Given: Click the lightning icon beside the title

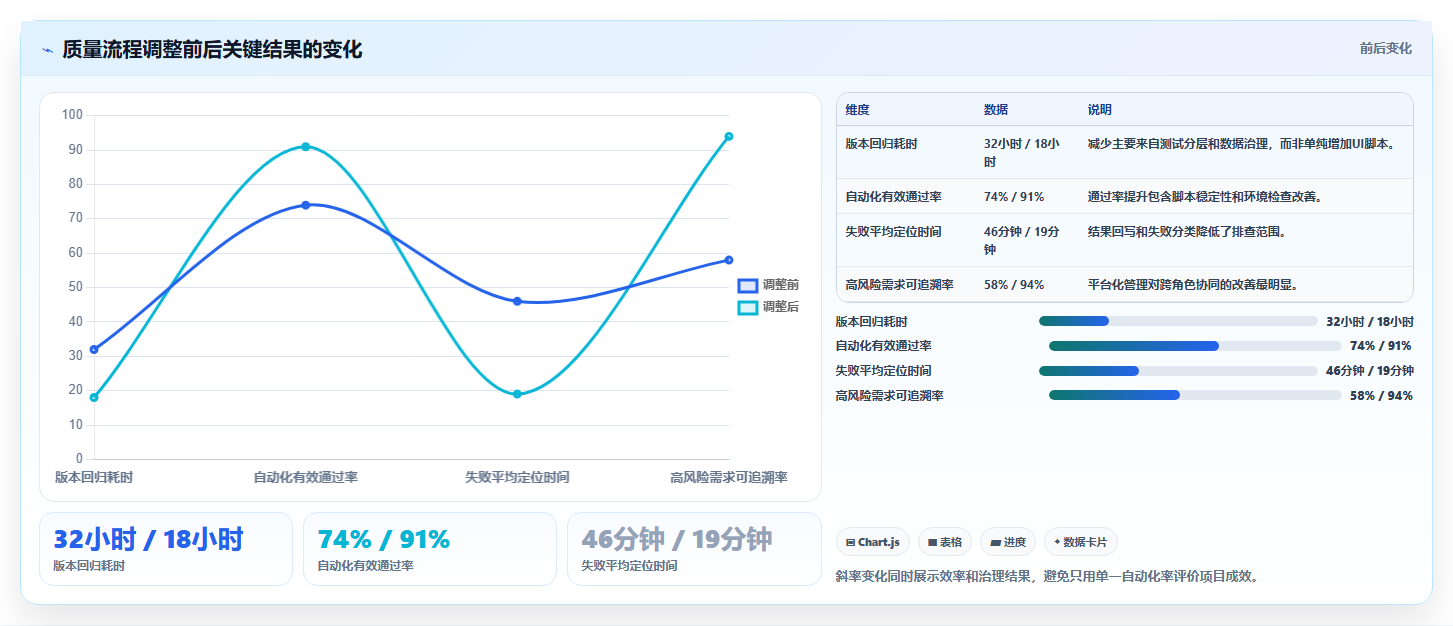Looking at the screenshot, I should (x=47, y=50).
